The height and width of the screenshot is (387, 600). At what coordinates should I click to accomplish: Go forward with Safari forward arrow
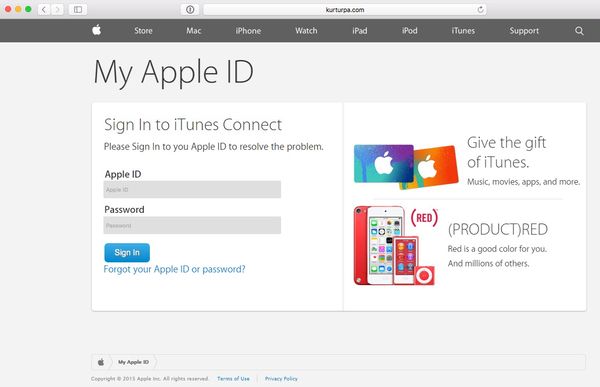tap(57, 10)
